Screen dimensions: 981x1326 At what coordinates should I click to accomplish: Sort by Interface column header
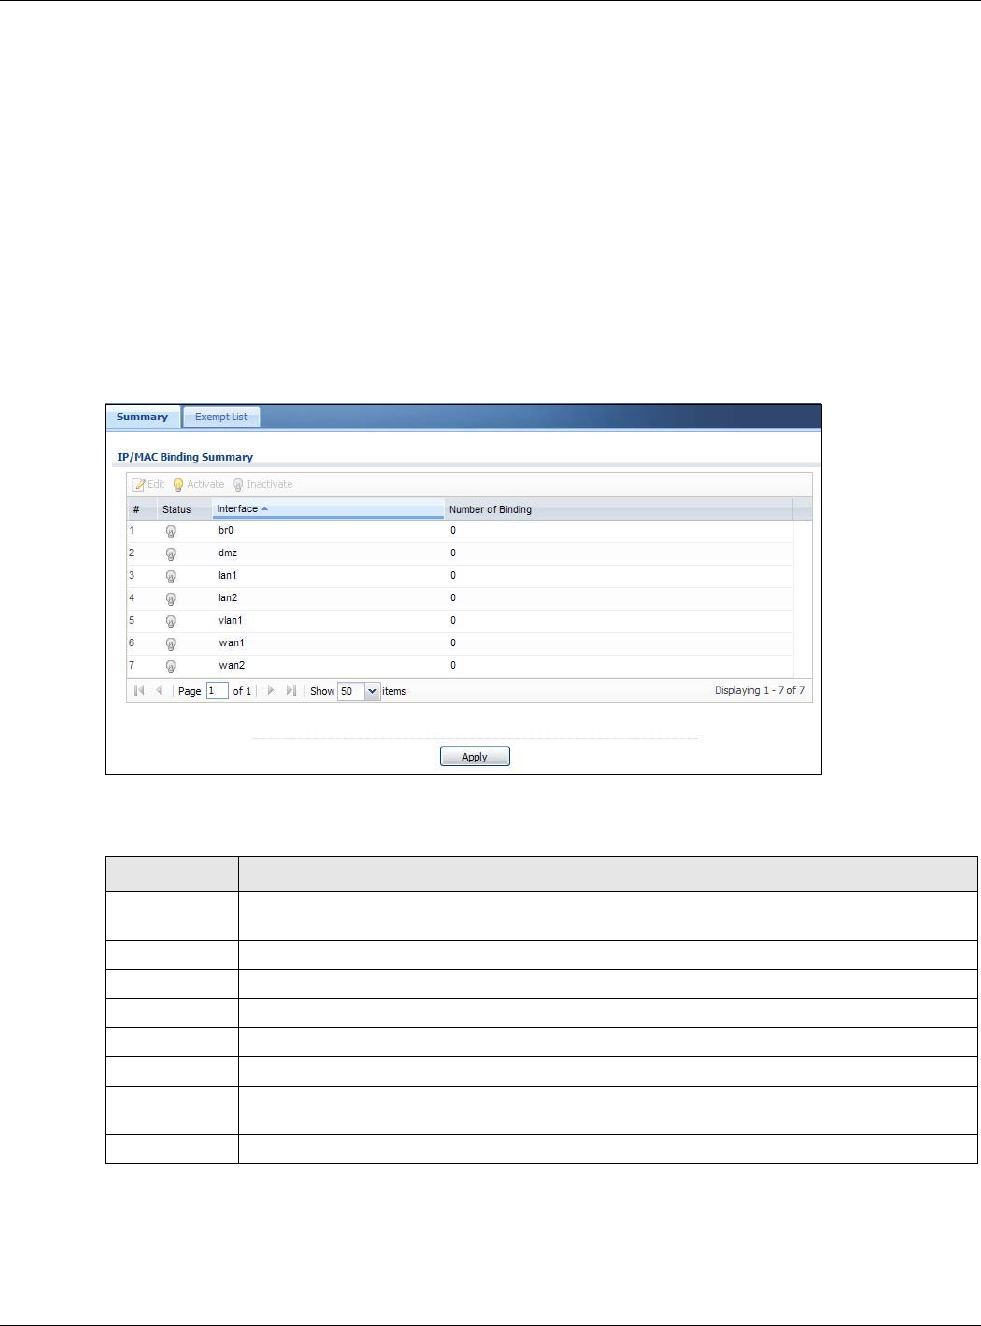coord(328,509)
